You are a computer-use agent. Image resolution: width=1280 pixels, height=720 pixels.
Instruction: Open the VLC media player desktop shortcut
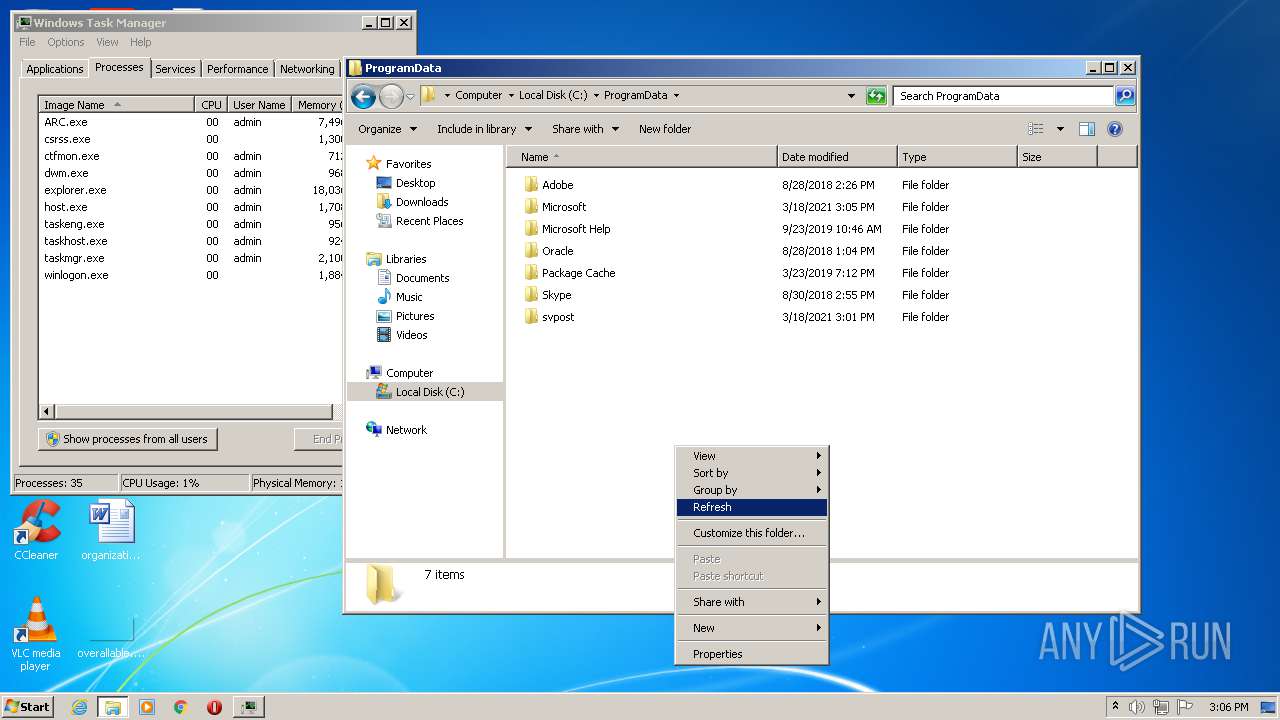(36, 634)
